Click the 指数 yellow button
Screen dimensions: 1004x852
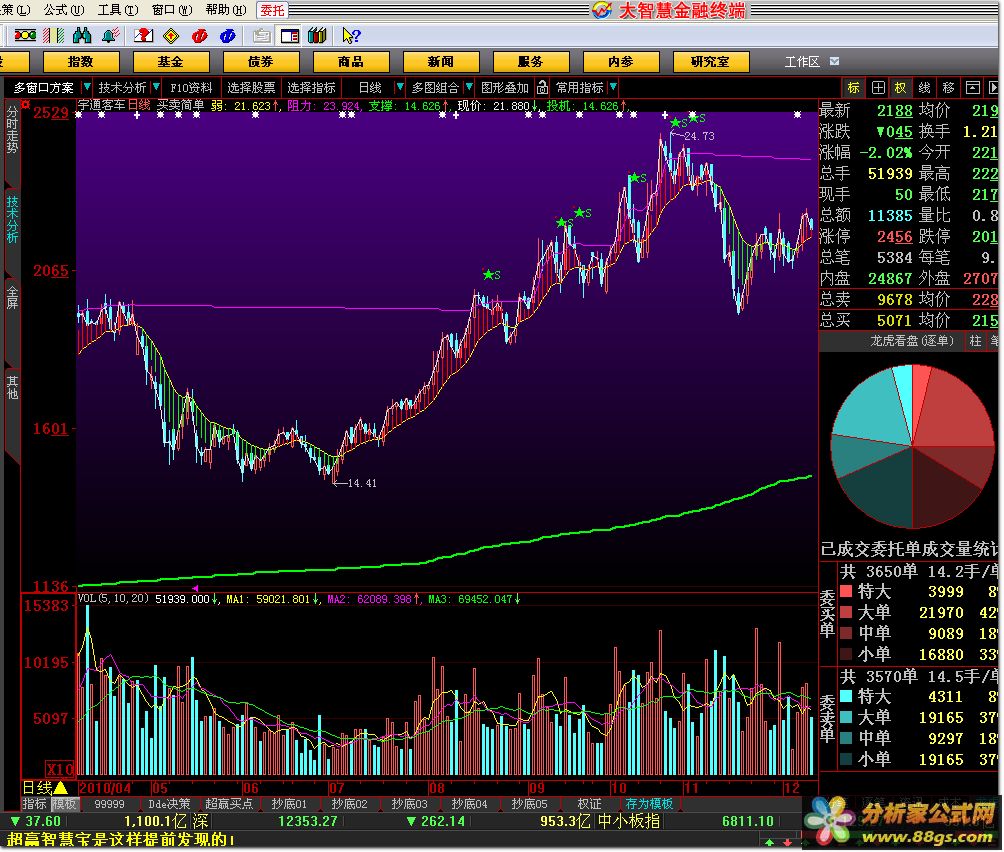click(81, 61)
